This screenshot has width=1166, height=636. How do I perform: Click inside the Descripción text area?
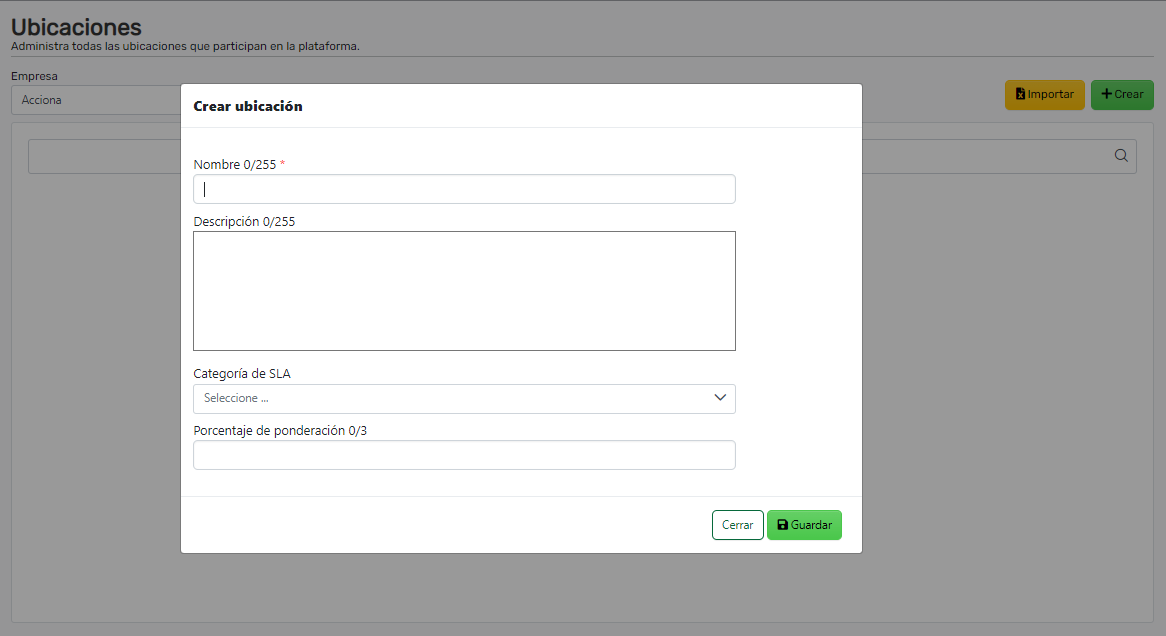[464, 291]
